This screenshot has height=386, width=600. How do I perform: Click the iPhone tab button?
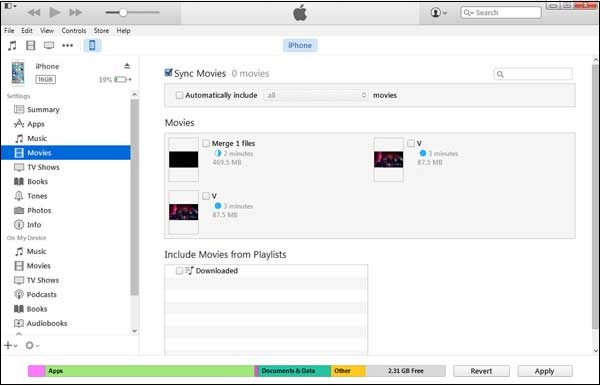pyautogui.click(x=300, y=45)
